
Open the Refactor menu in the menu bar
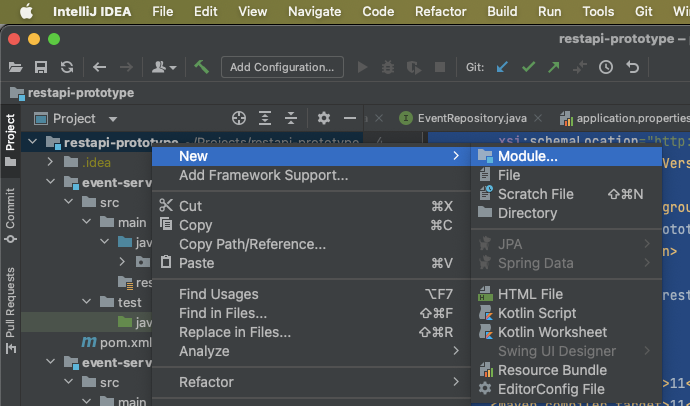point(440,11)
